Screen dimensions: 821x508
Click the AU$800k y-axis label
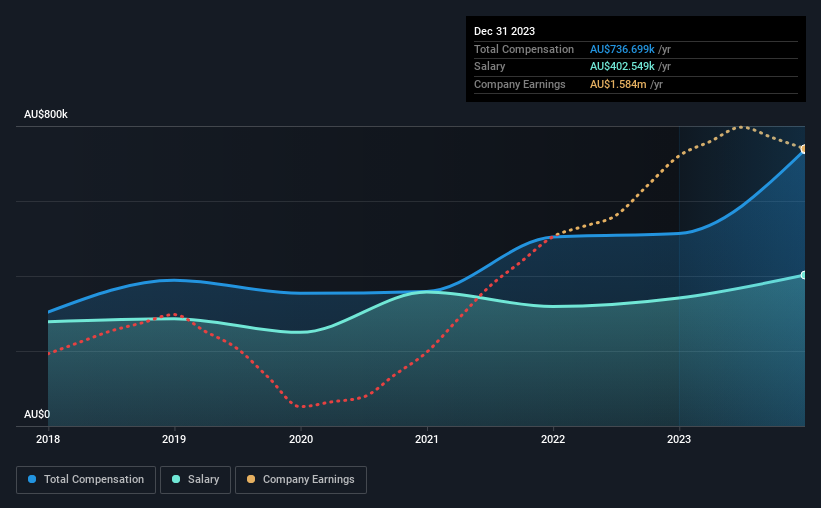[46, 114]
